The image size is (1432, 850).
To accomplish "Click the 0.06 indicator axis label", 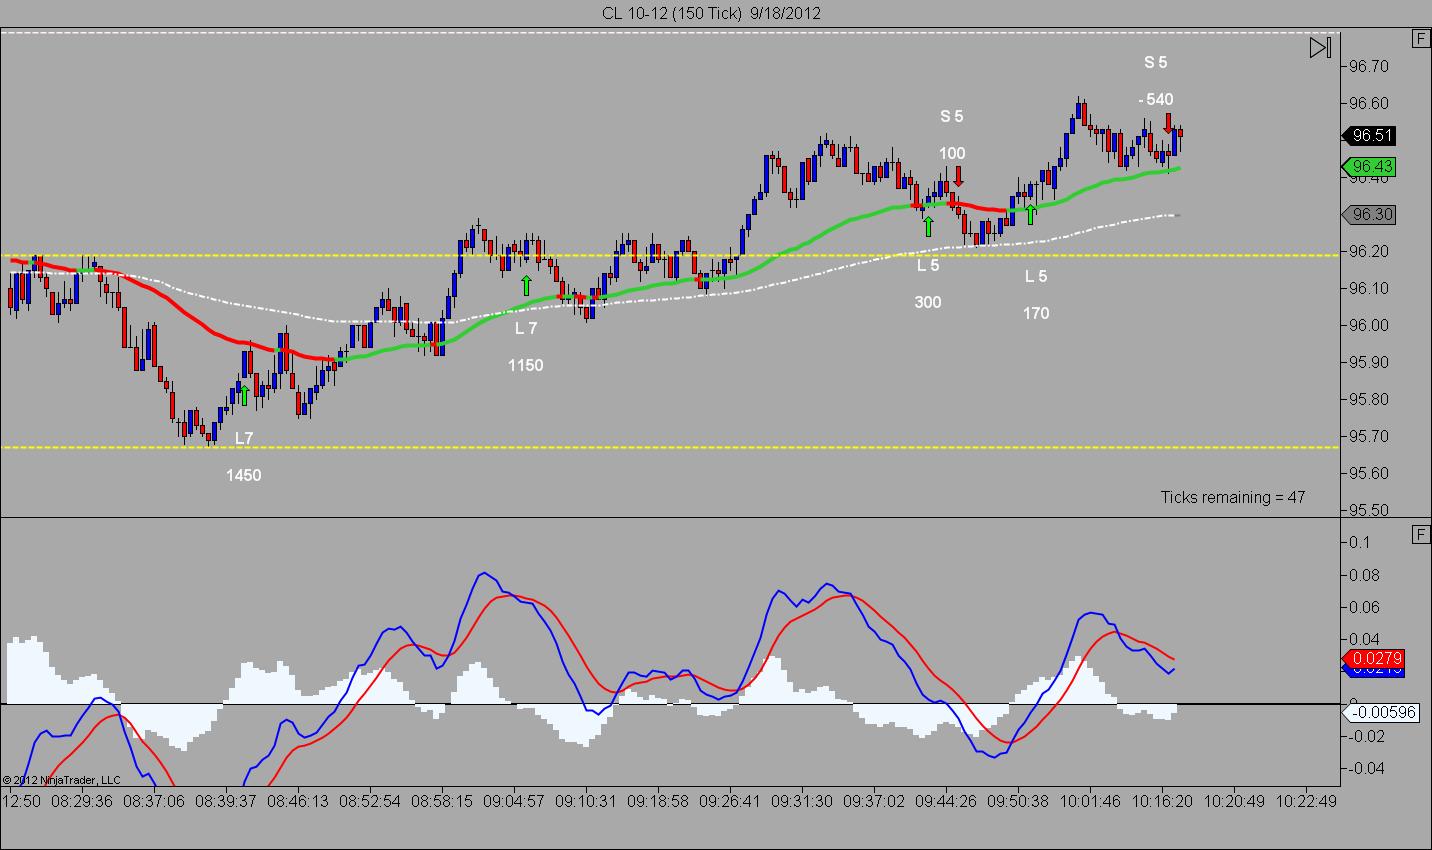I will [1365, 607].
